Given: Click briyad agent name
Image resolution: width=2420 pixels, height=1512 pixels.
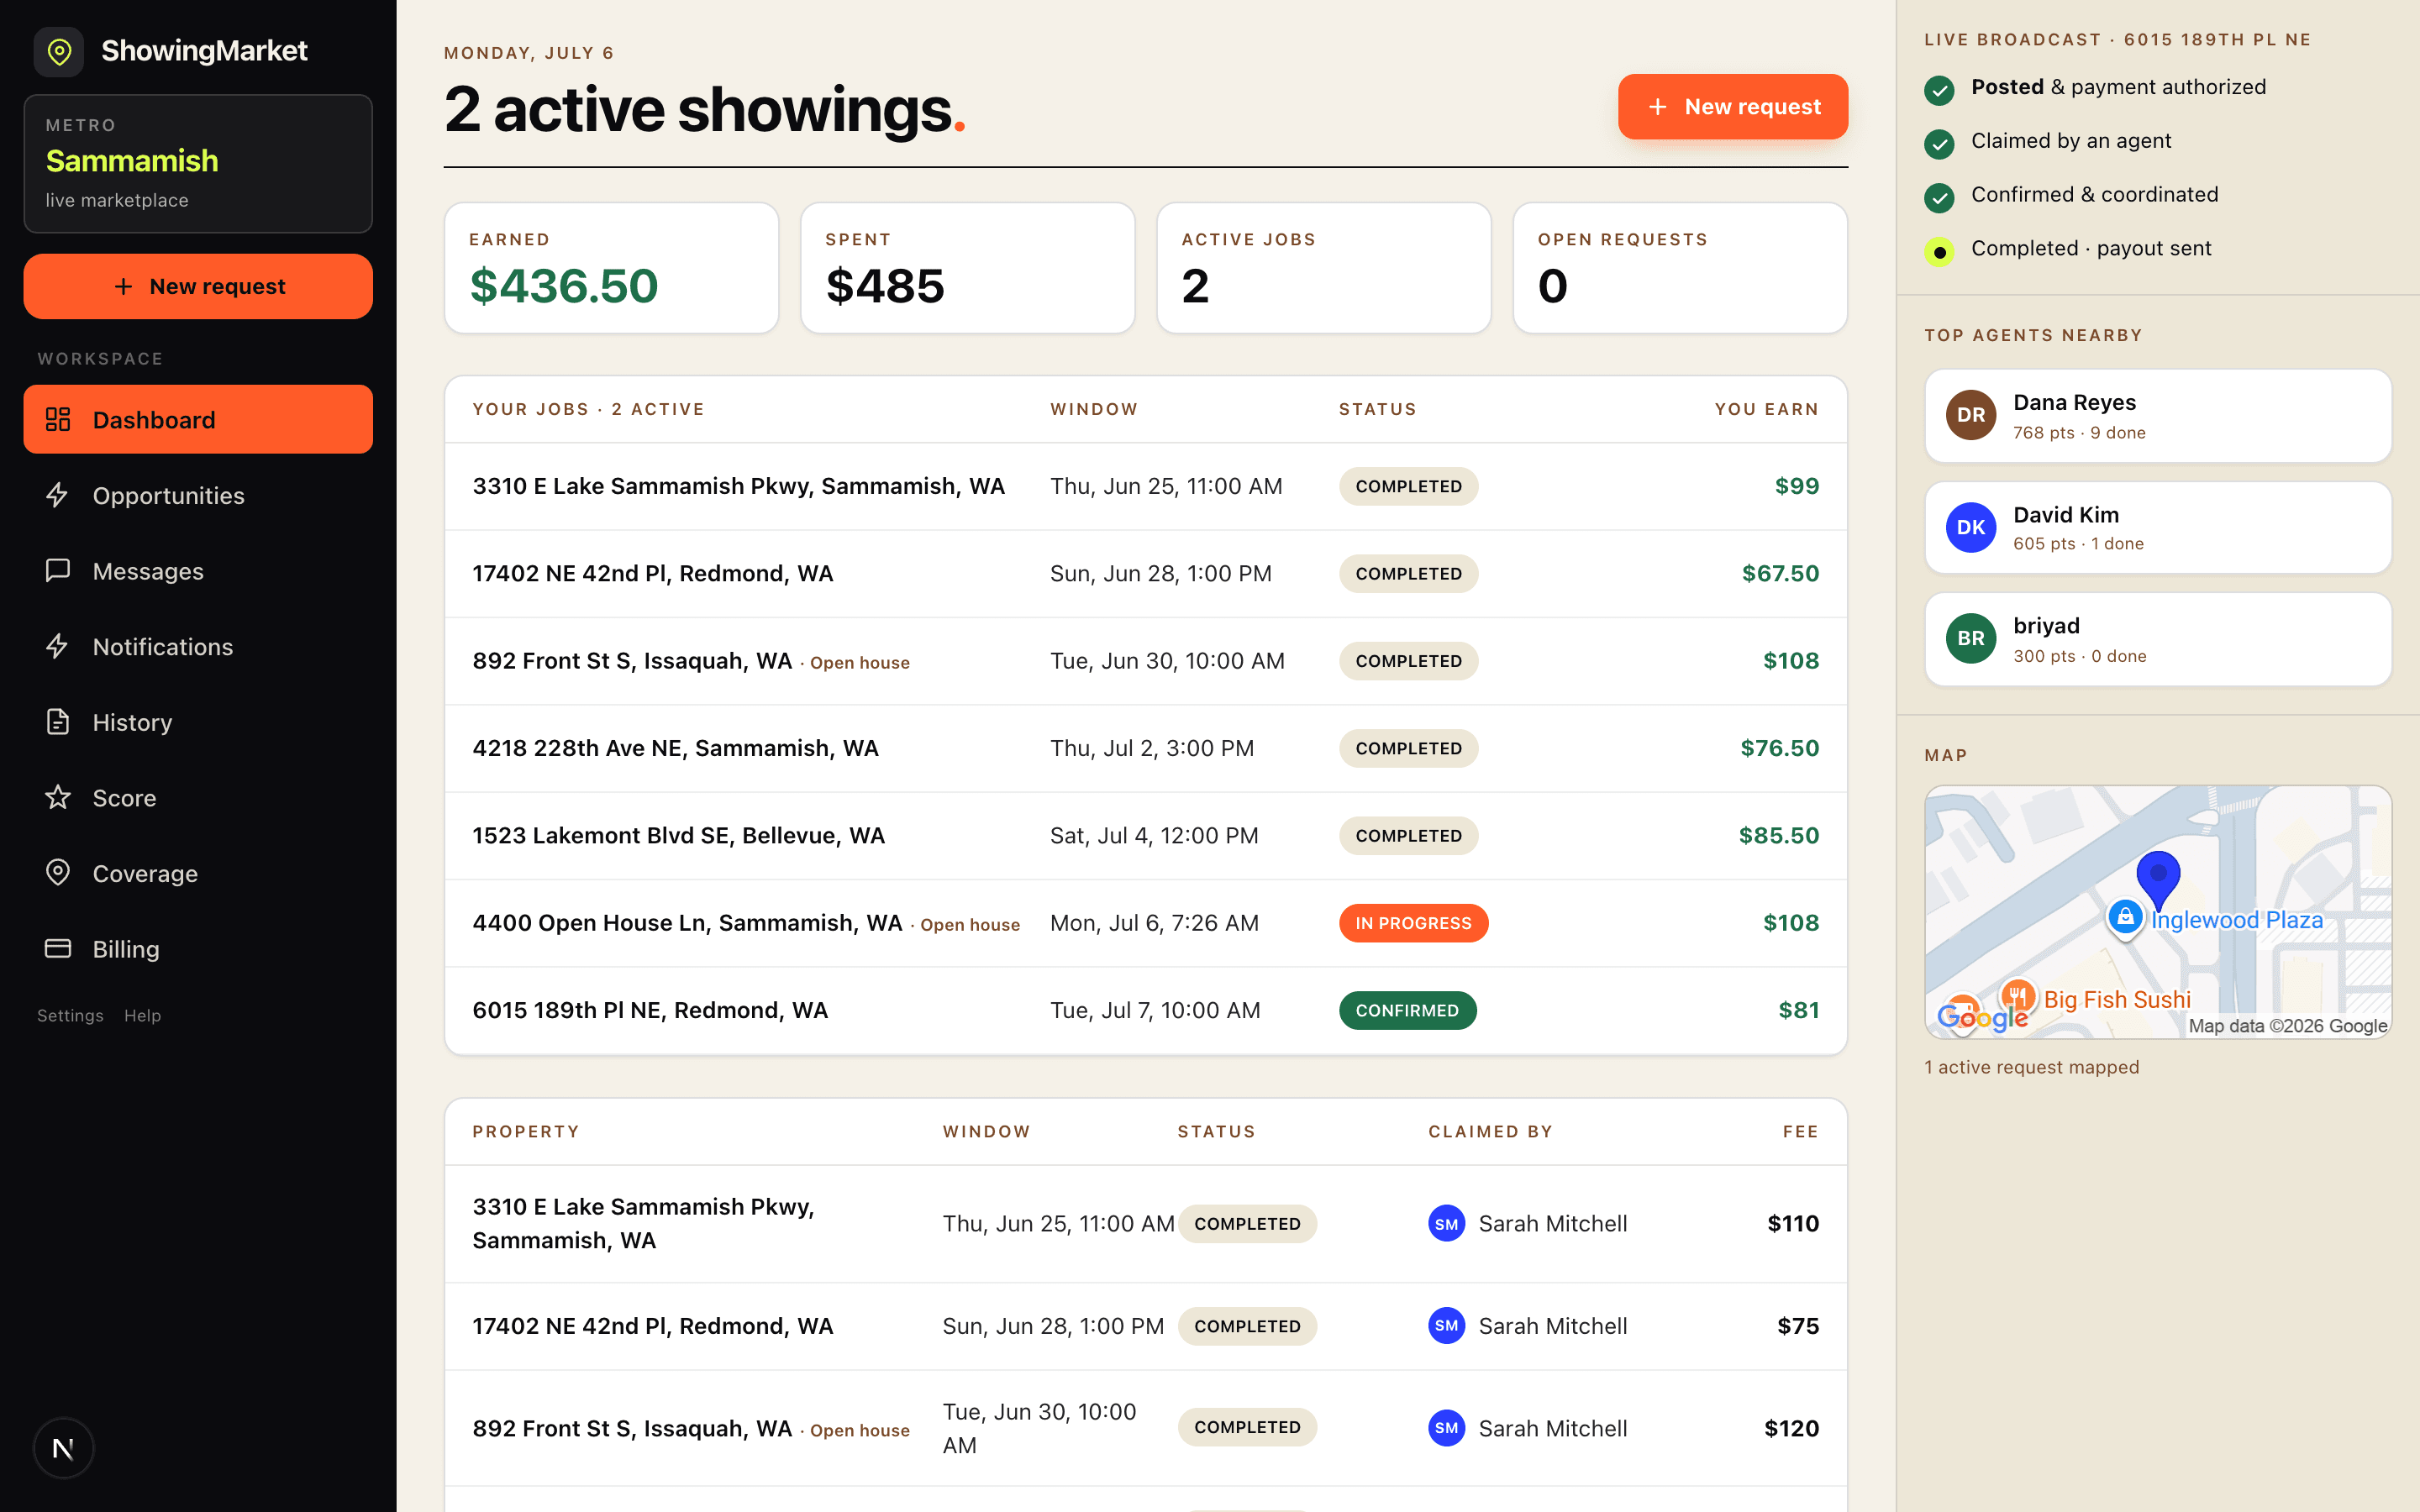Looking at the screenshot, I should (2046, 626).
